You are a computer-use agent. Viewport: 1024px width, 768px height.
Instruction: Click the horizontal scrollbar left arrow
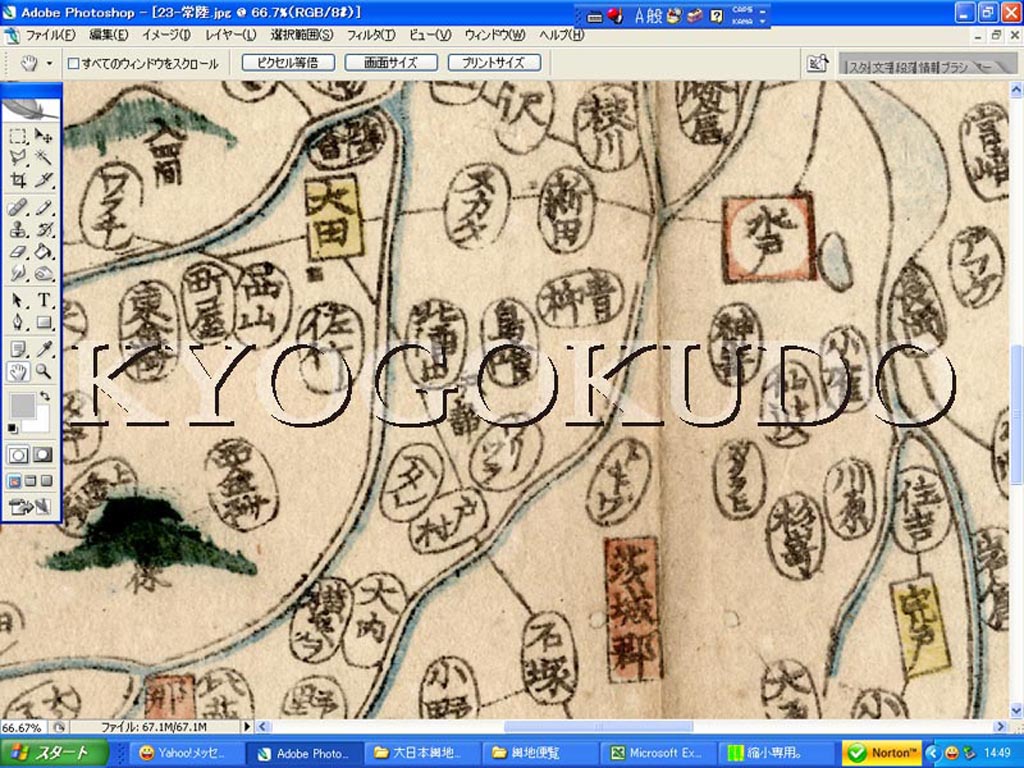(x=263, y=726)
